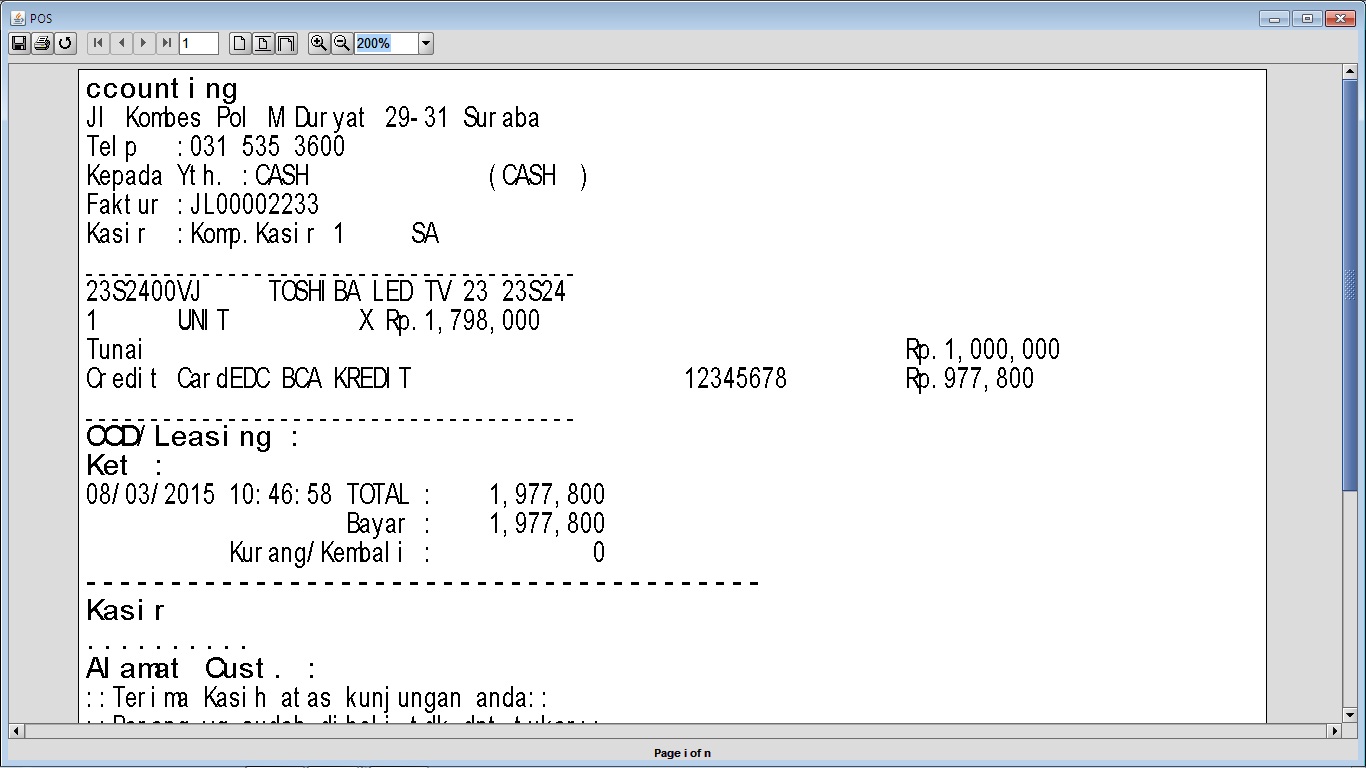Click the horizontal scrollbar right arrow
1366x768 pixels.
tap(1334, 731)
